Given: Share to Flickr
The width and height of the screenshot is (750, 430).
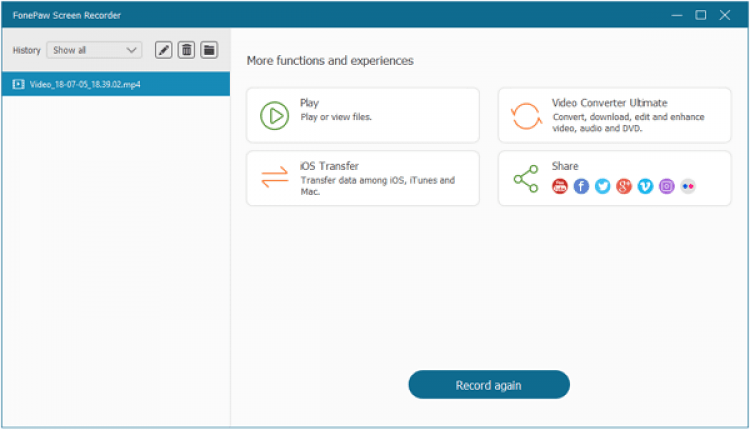Looking at the screenshot, I should [x=688, y=186].
